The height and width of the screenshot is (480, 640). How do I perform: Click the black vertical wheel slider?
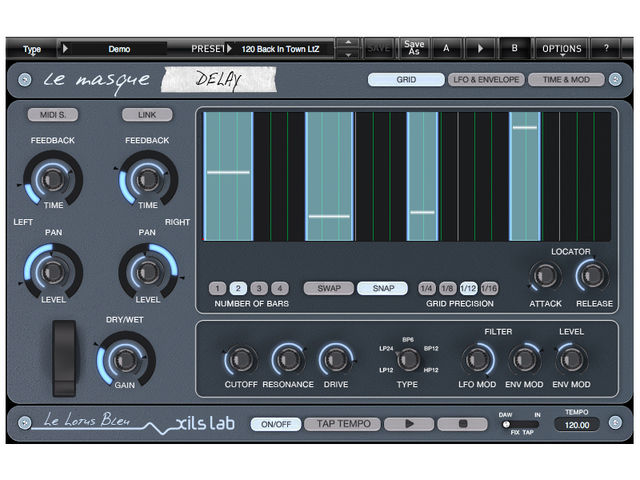pos(64,358)
